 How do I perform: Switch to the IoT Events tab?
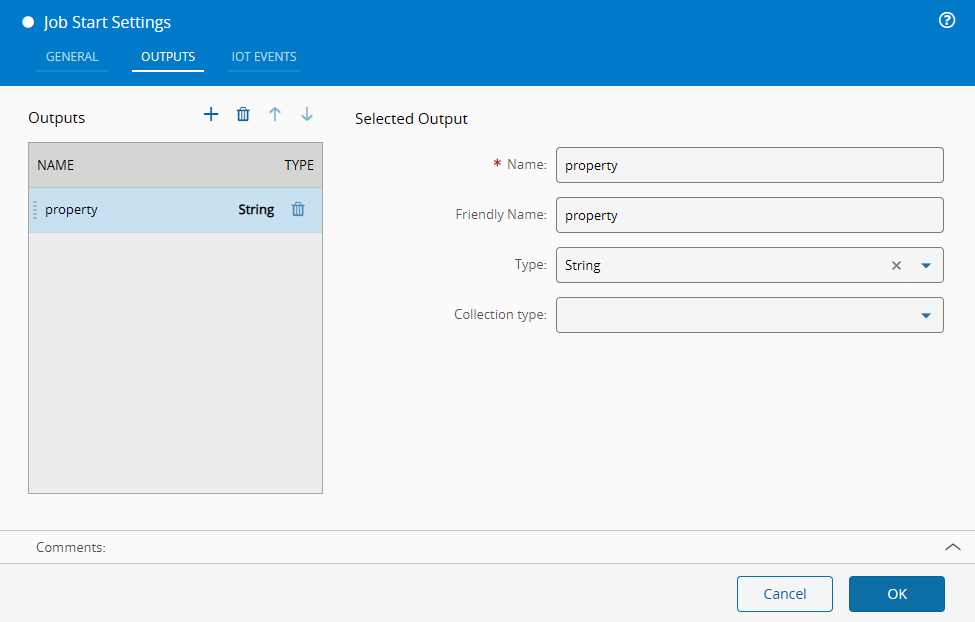[x=264, y=57]
